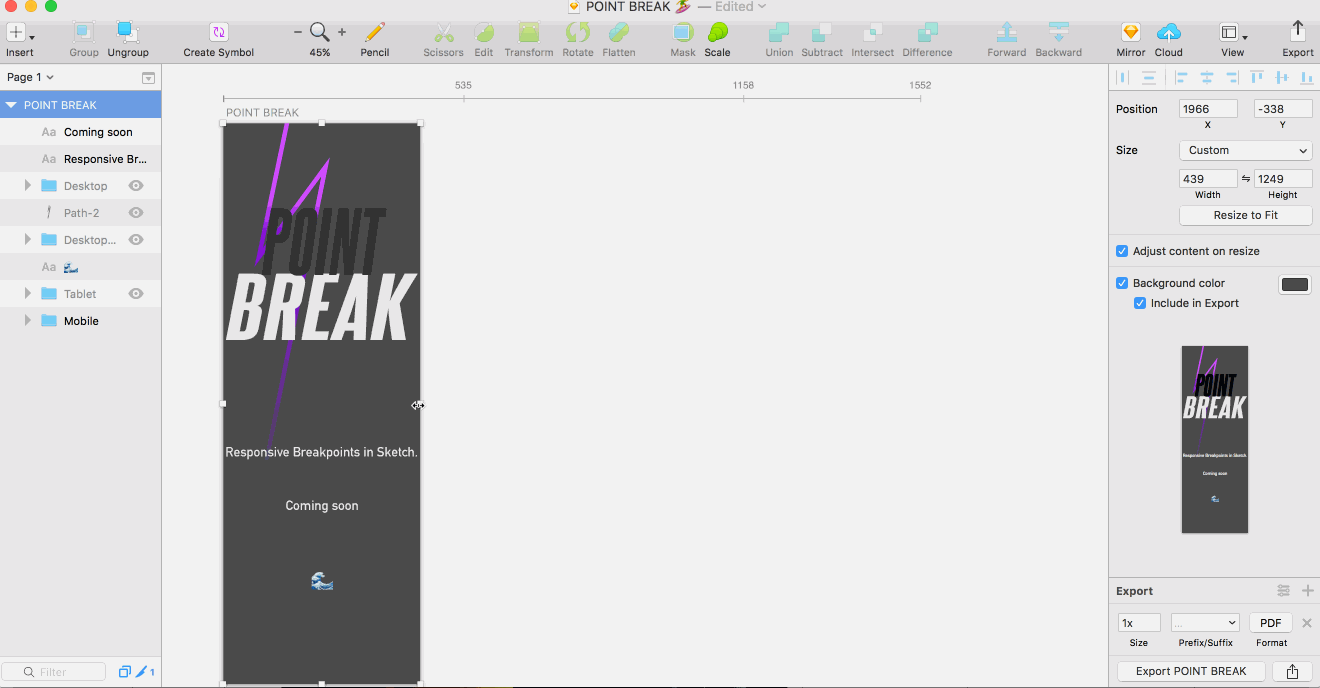Select the Coming soon text layer

click(x=80, y=132)
